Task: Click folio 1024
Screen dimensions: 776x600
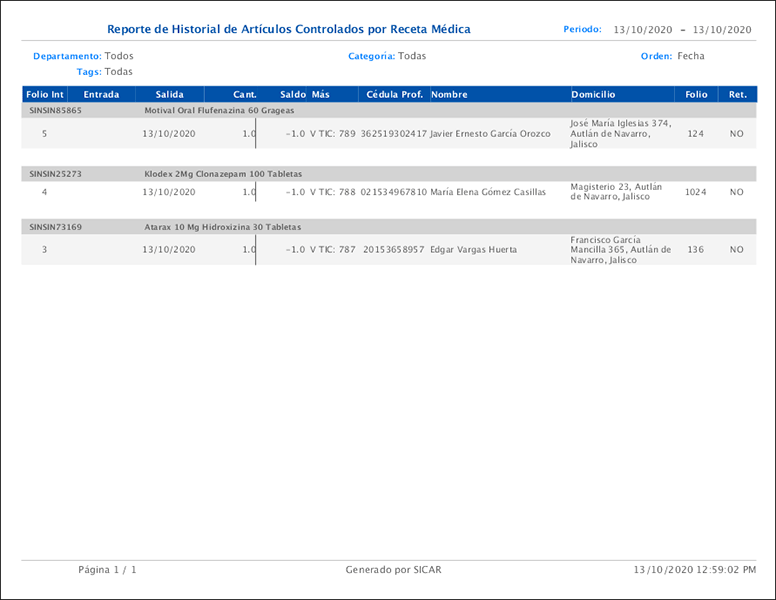Action: (695, 192)
